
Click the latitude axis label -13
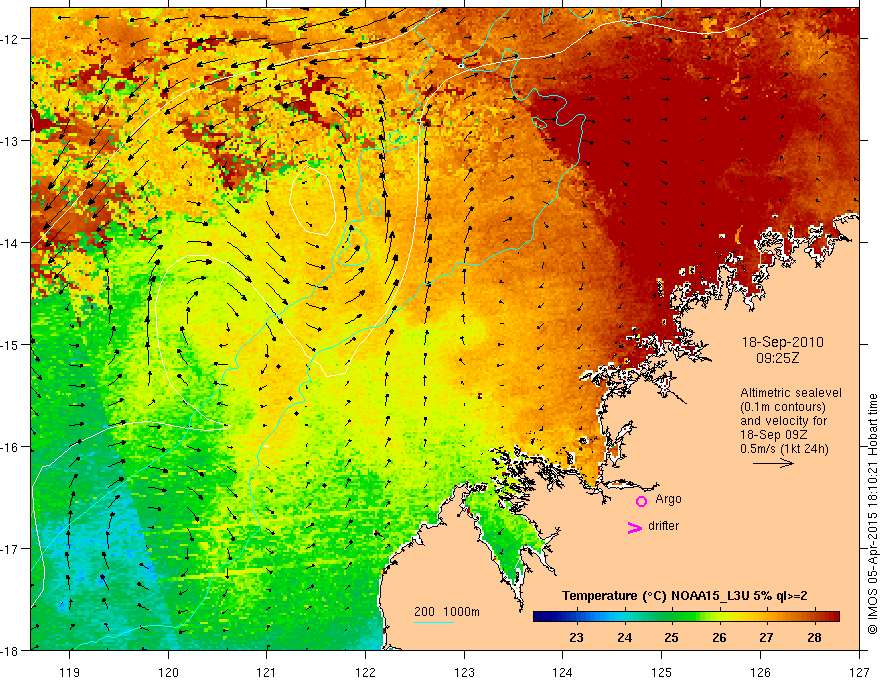click(10, 141)
